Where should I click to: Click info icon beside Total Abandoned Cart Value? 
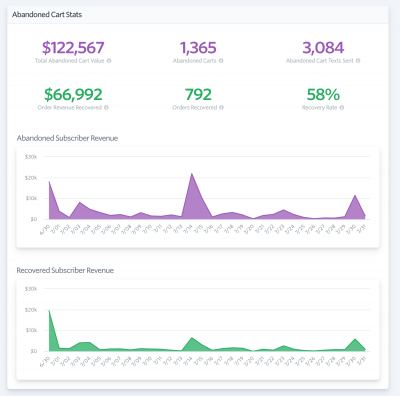109,61
